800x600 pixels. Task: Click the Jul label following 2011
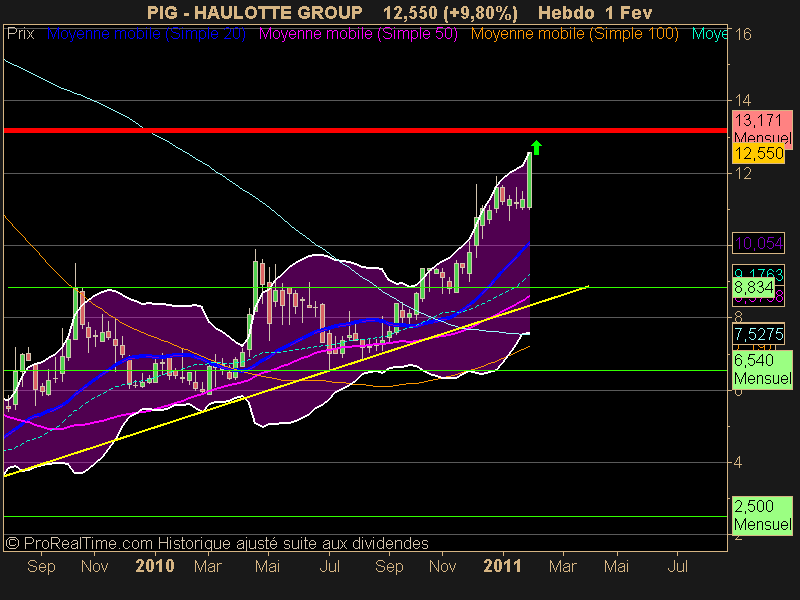coord(678,566)
